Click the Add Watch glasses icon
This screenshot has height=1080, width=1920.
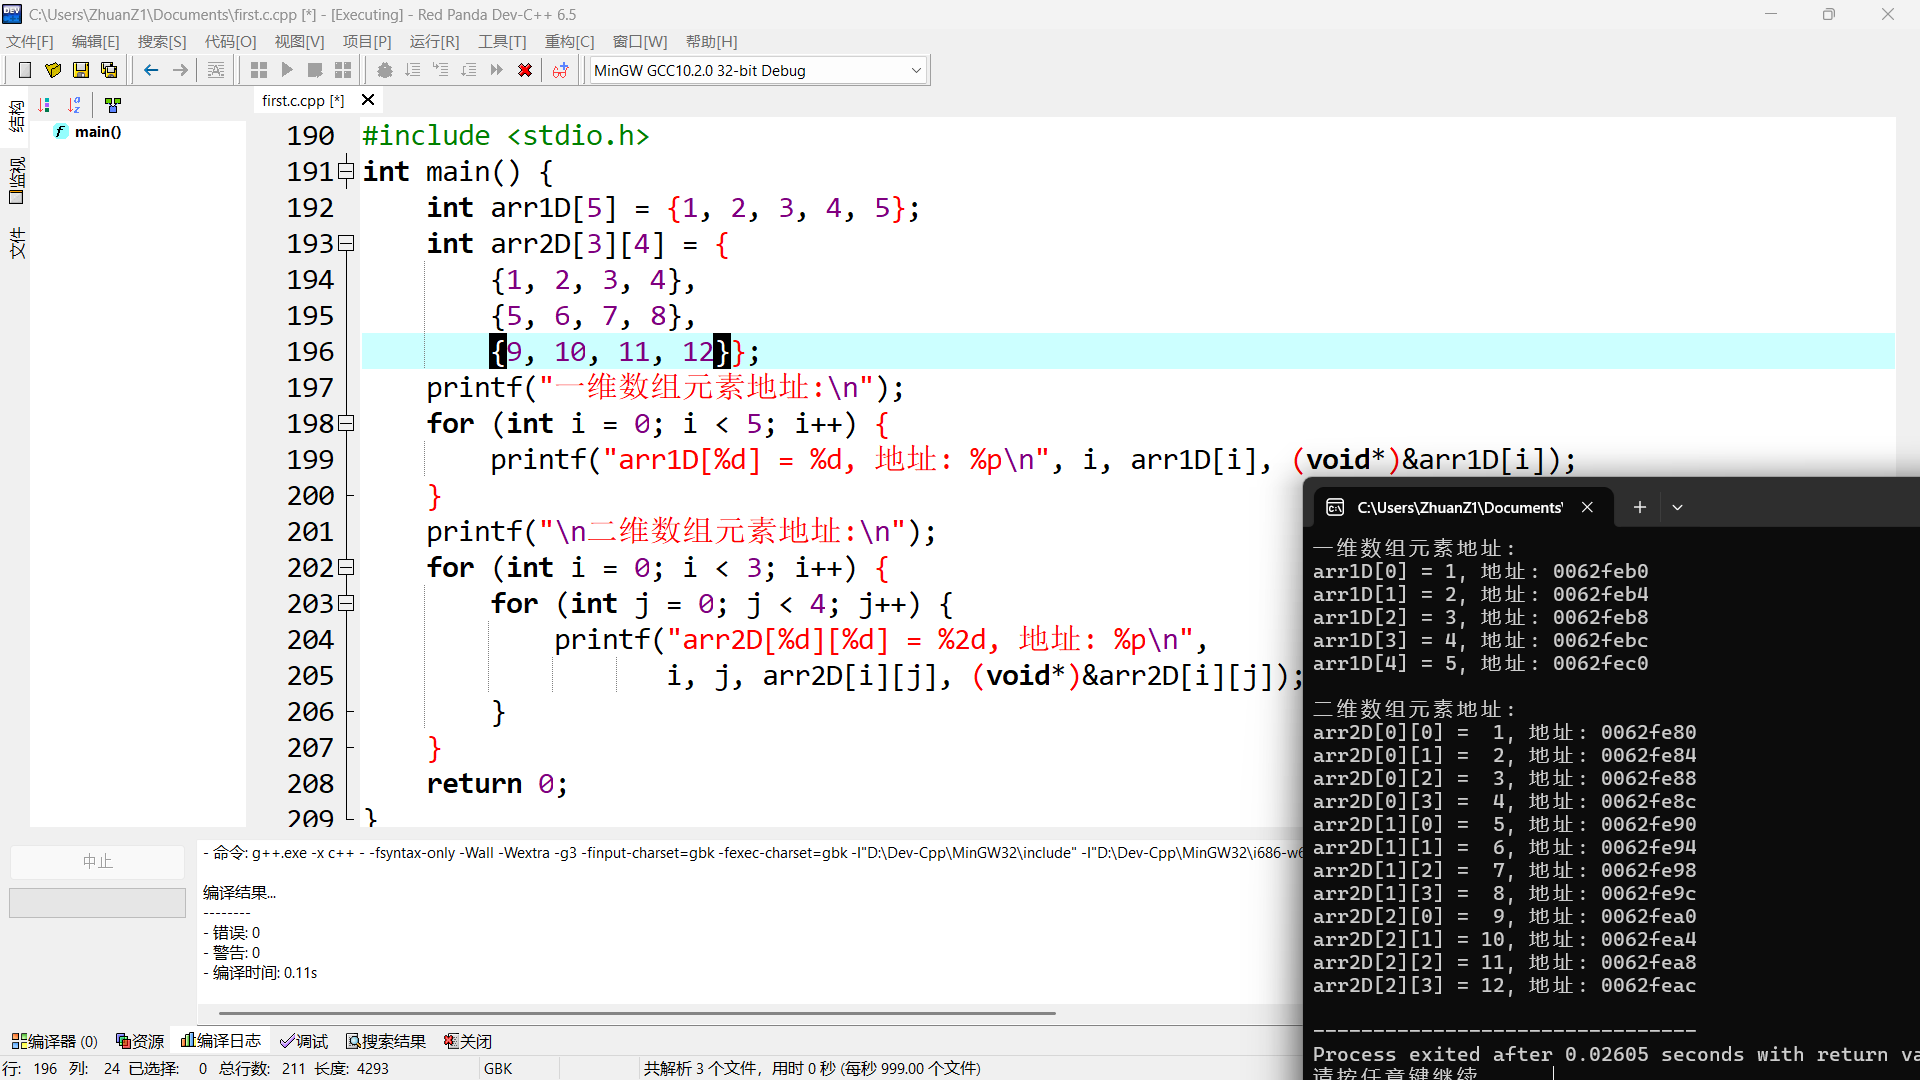(560, 70)
